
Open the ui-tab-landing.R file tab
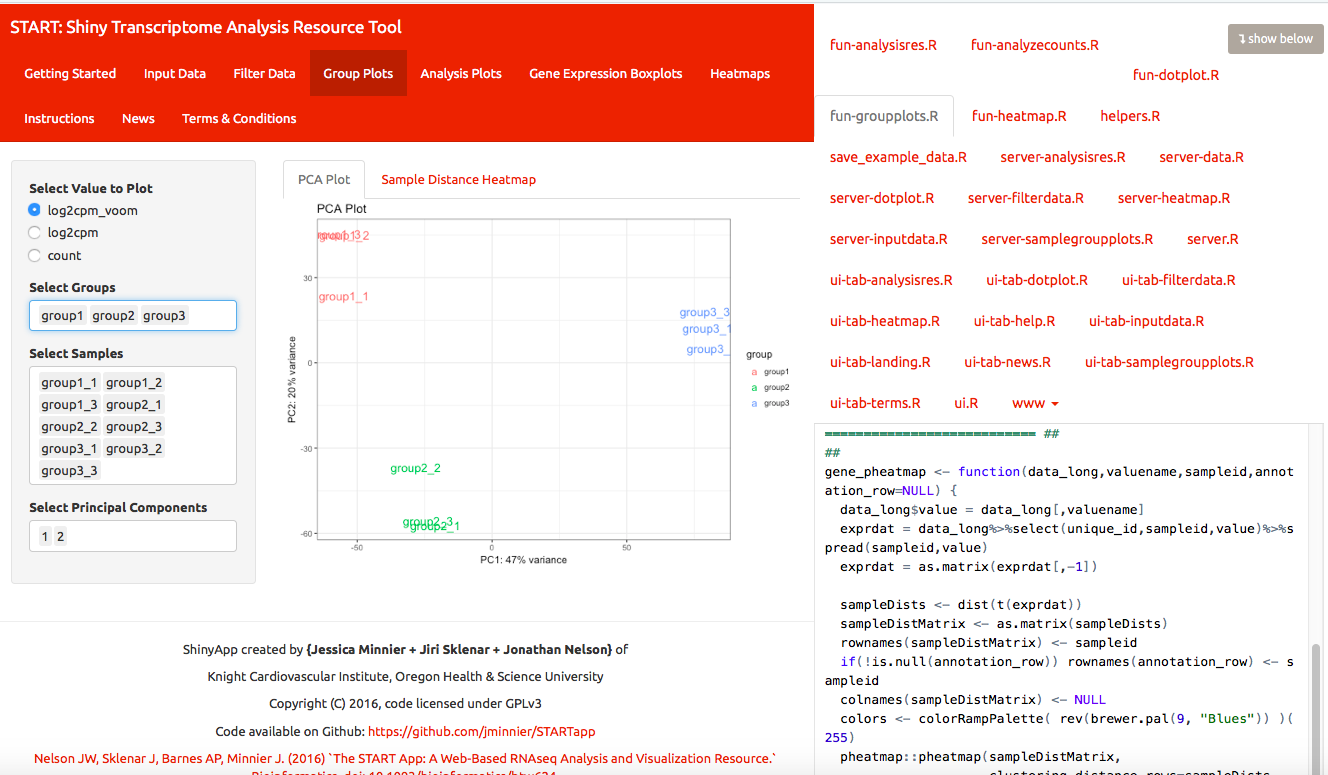[880, 362]
